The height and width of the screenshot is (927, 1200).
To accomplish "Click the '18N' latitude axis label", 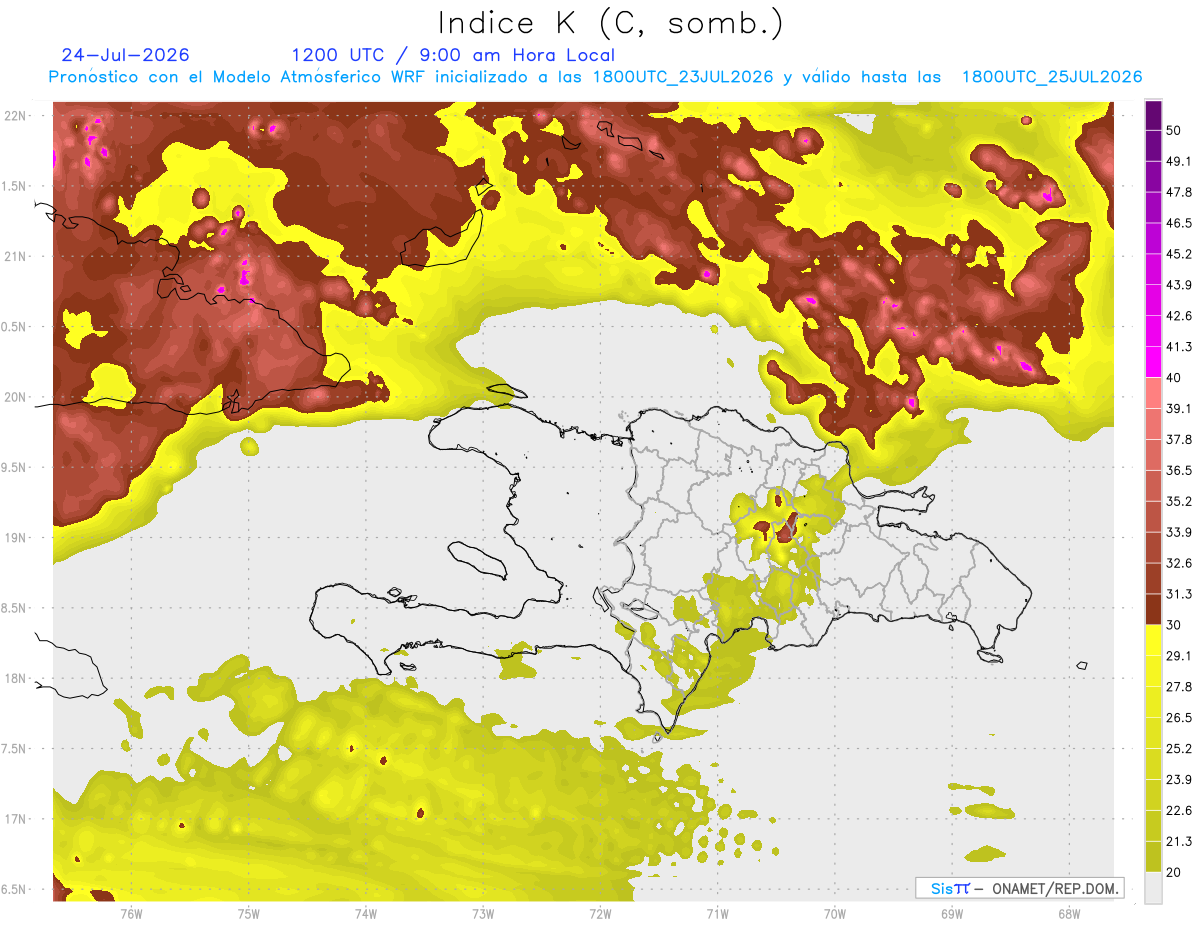I will coord(16,679).
